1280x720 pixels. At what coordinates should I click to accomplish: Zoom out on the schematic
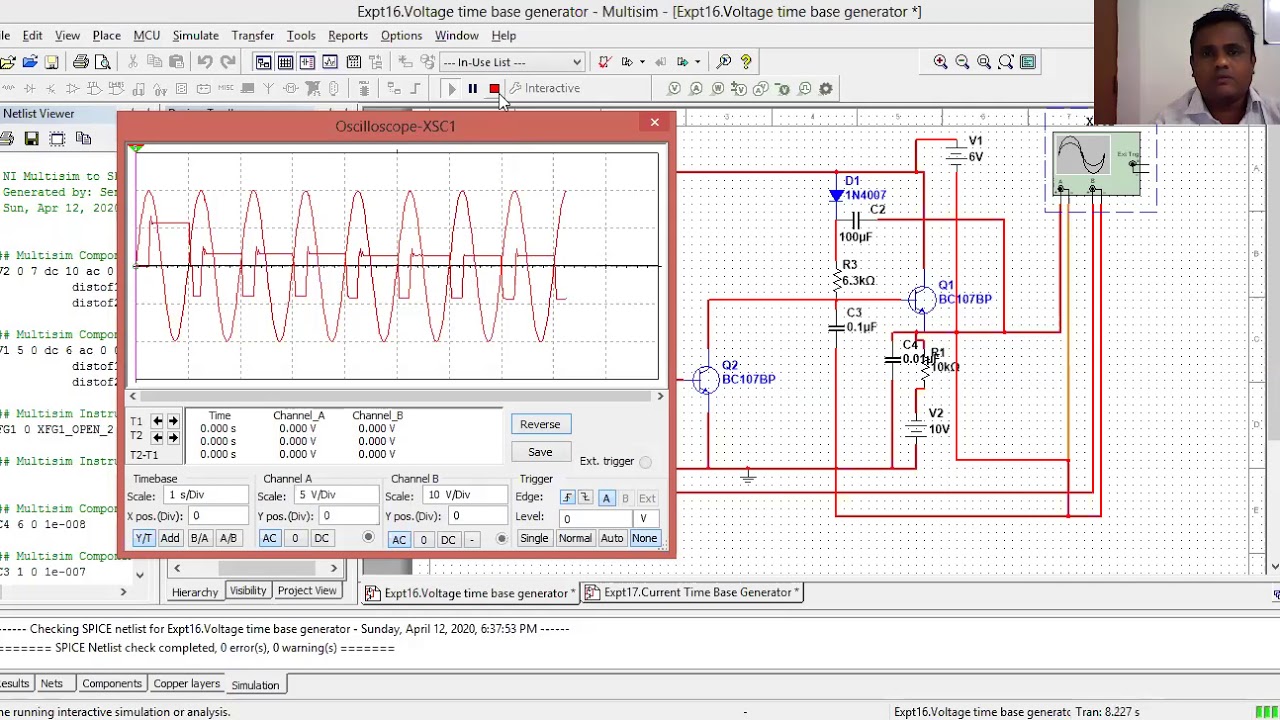point(962,62)
